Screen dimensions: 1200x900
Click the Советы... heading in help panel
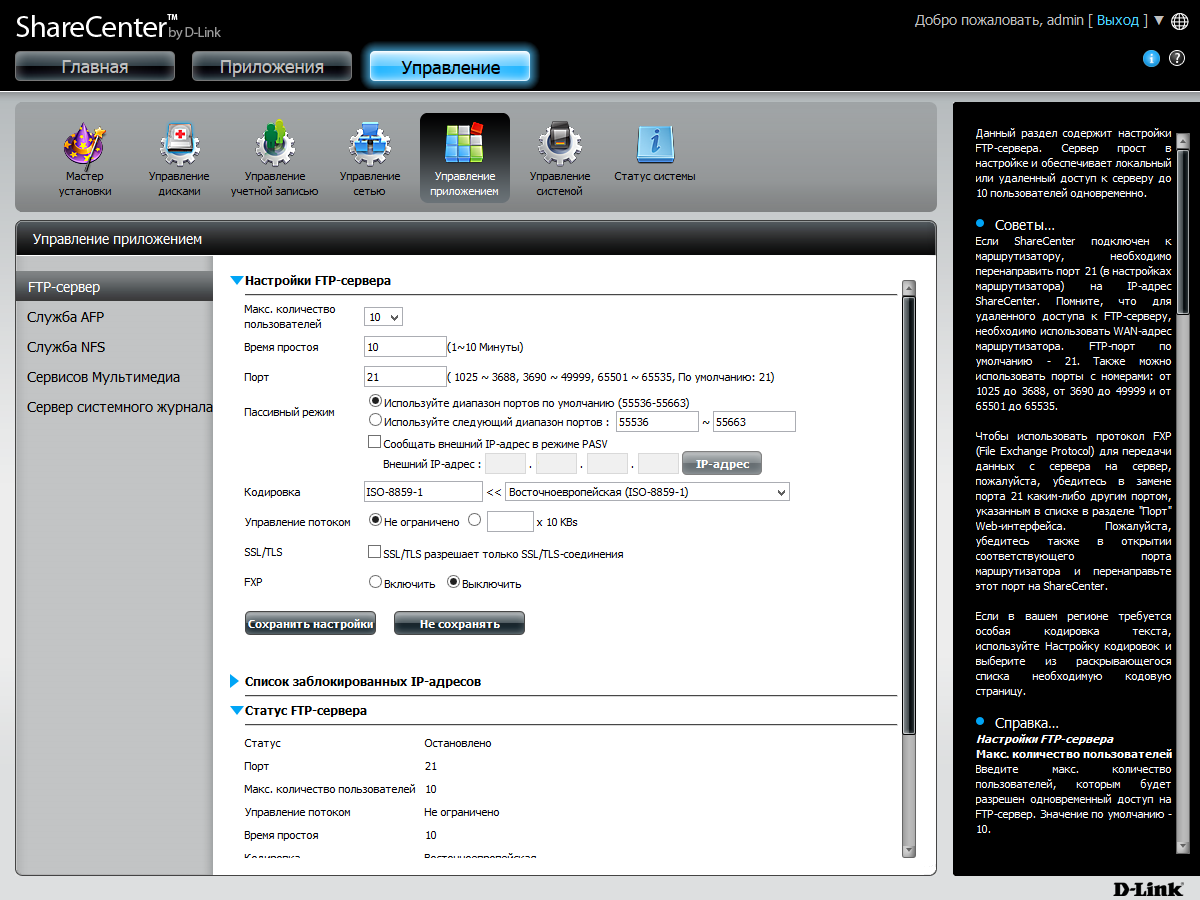pyautogui.click(x=1025, y=225)
